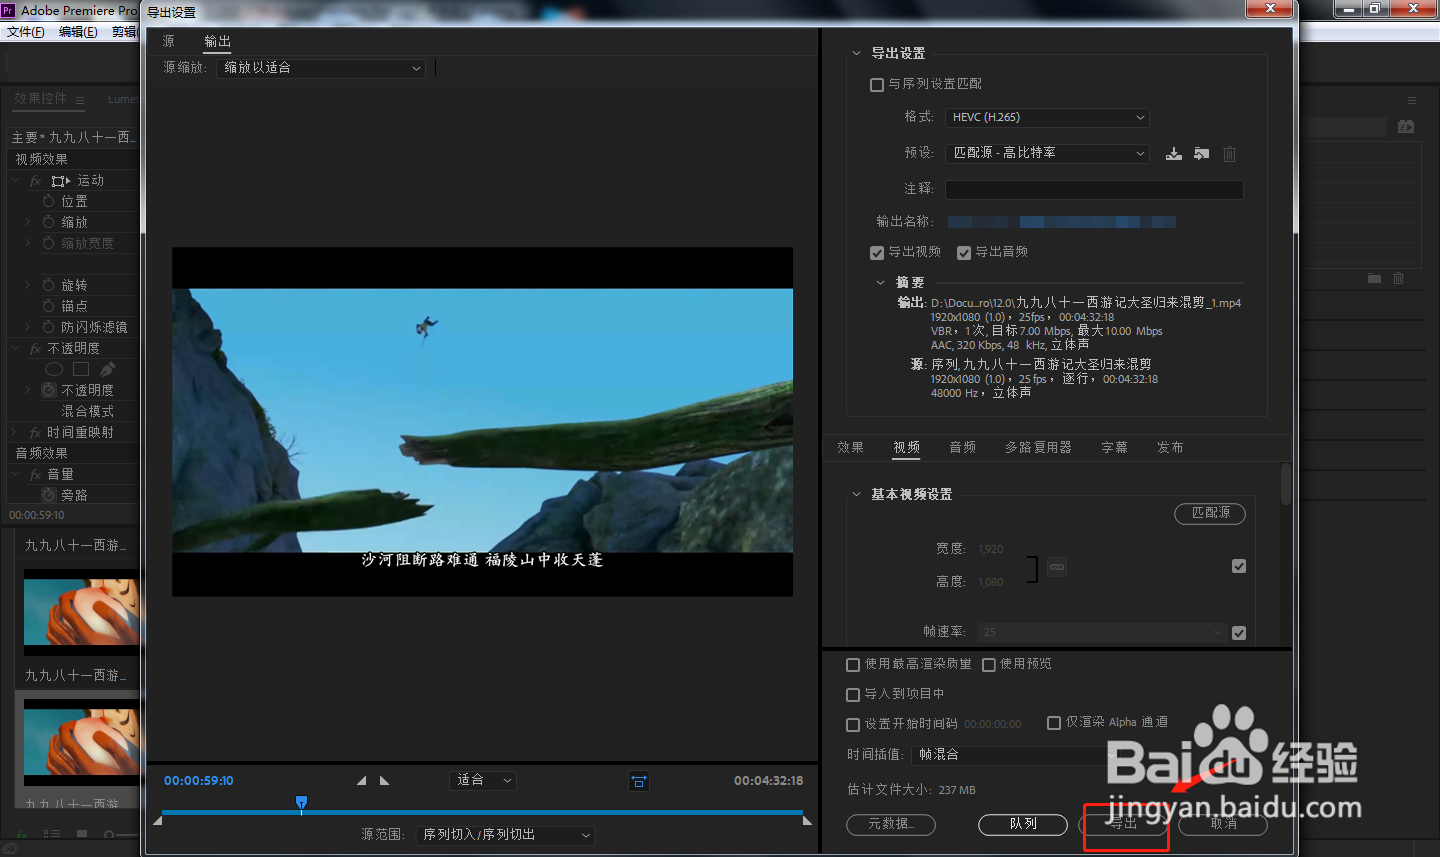Enable 设置开始时间码 checkbox
The image size is (1440, 857).
click(x=853, y=725)
